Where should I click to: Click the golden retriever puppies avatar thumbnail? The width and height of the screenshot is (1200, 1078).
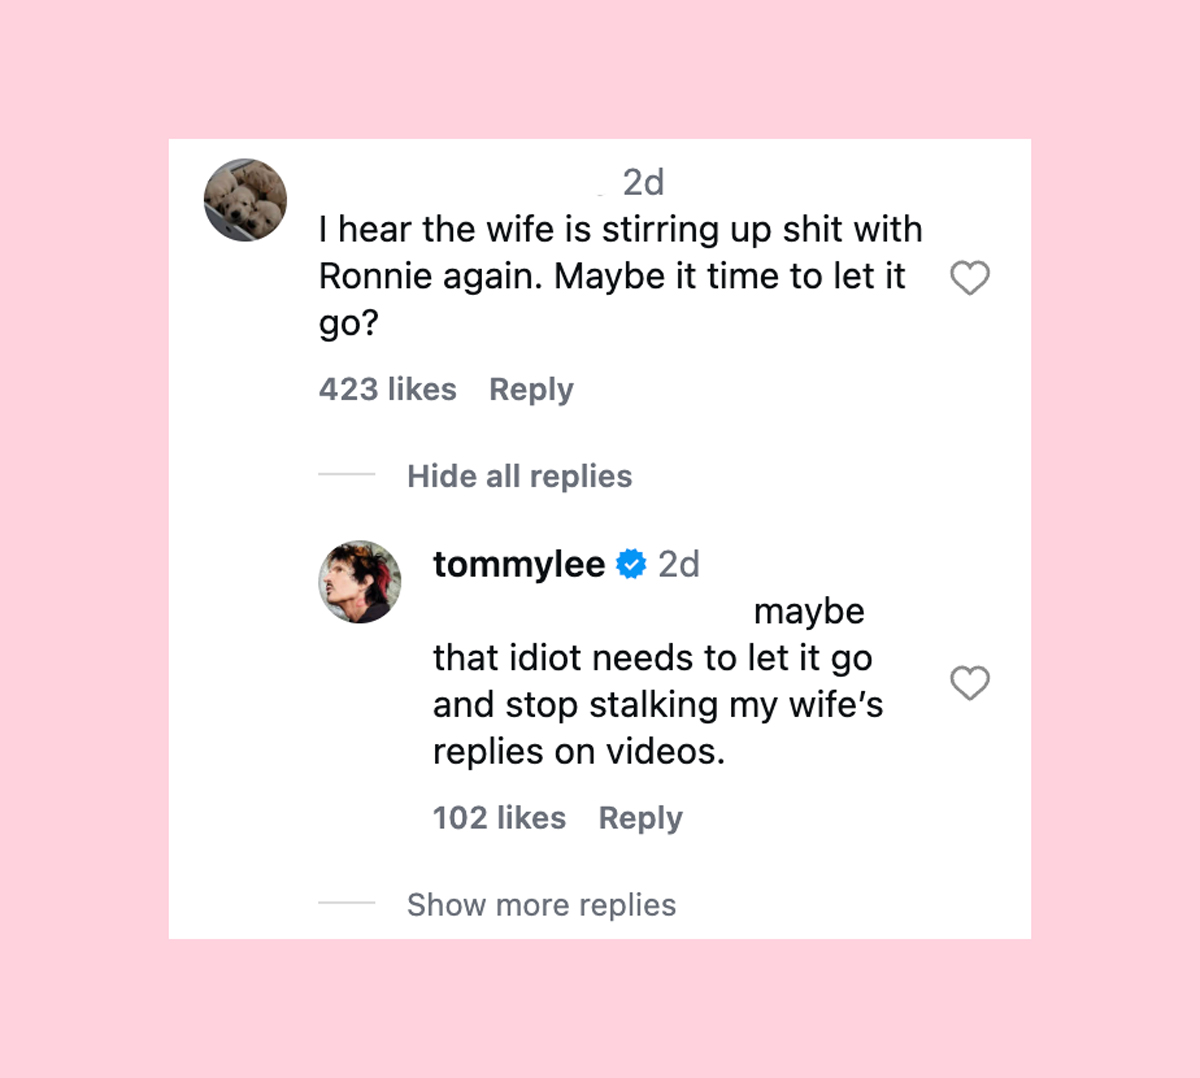coord(245,199)
